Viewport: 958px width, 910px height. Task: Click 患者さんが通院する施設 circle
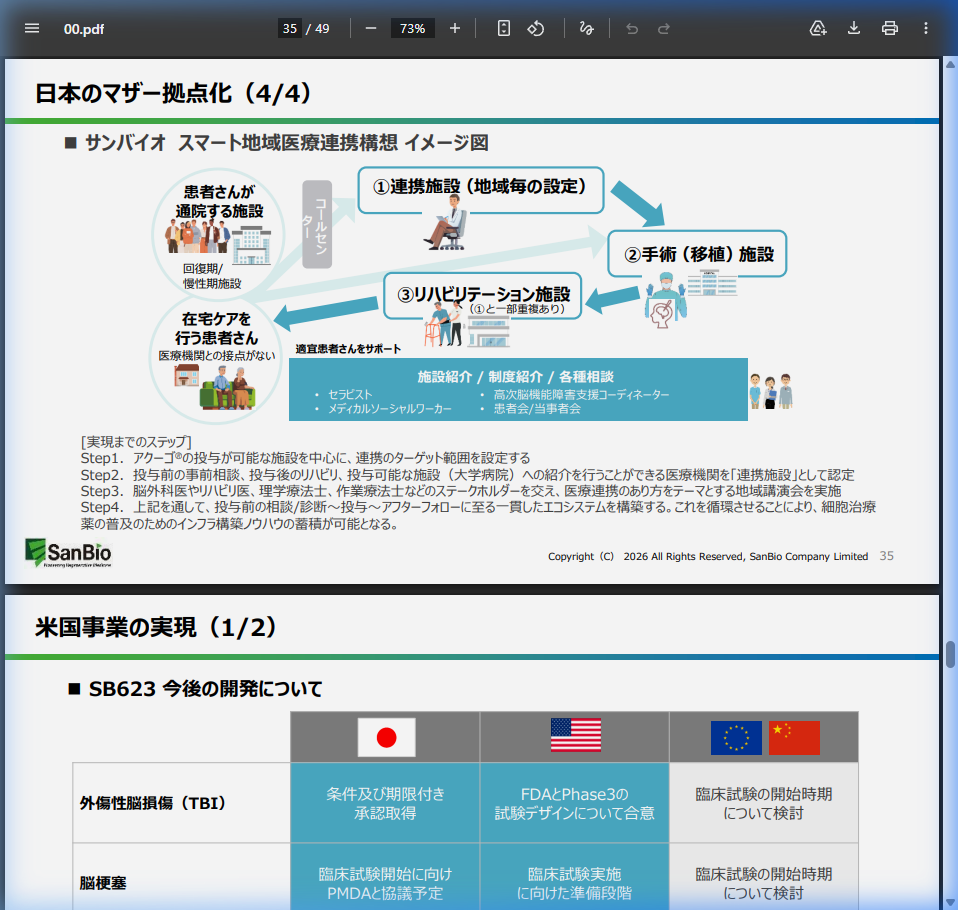(219, 233)
